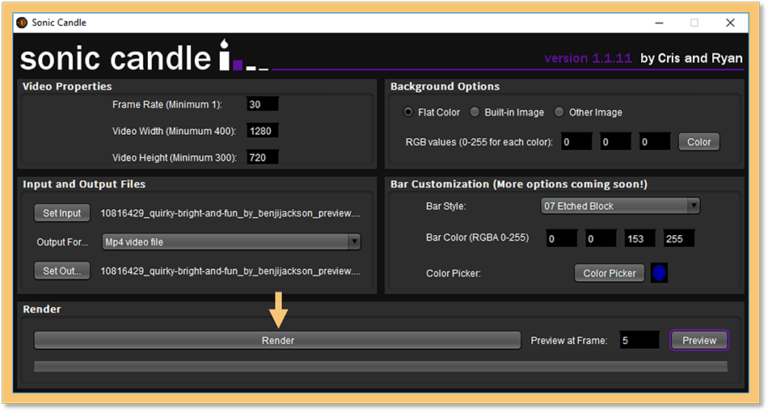768x412 pixels.
Task: Click the render progress bar
Action: point(381,366)
